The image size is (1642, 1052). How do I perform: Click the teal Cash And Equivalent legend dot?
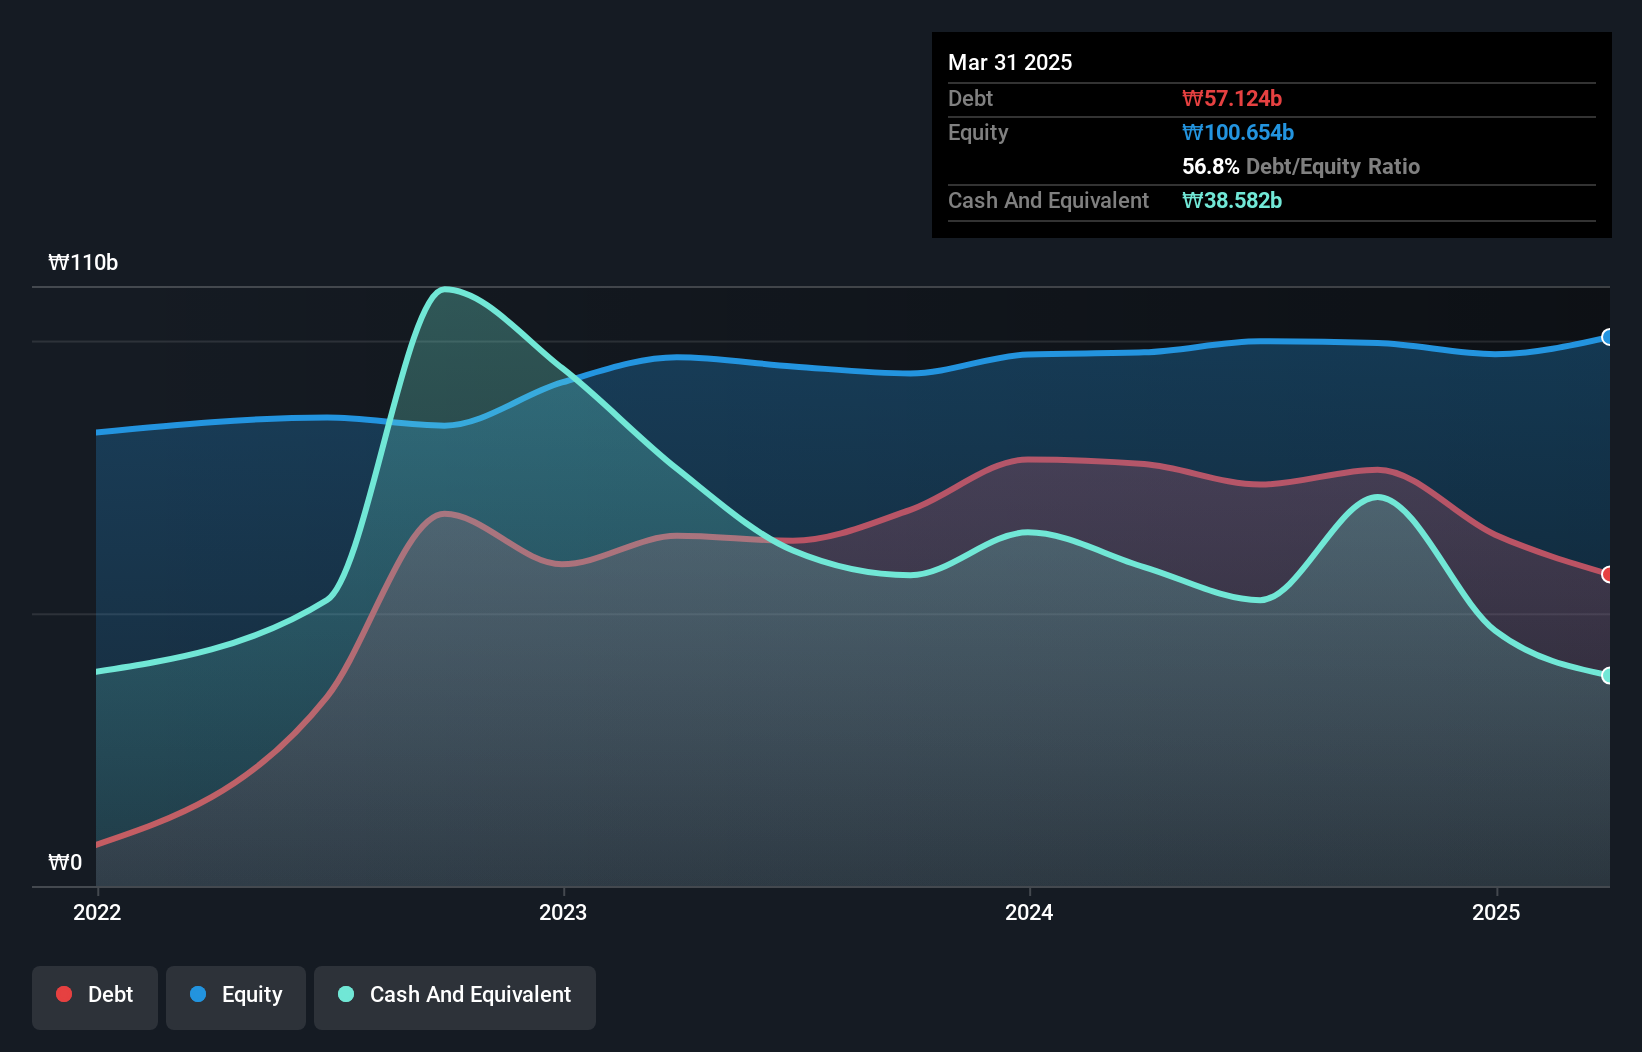click(x=346, y=994)
